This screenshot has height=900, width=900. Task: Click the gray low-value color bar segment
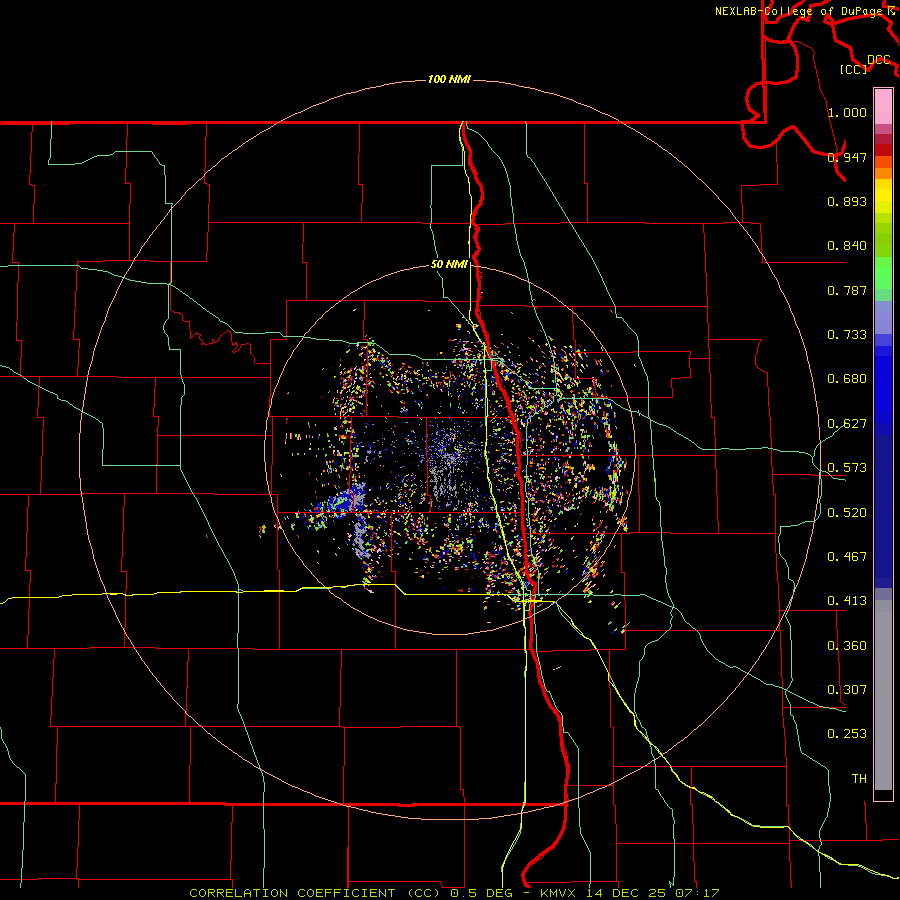(x=883, y=695)
